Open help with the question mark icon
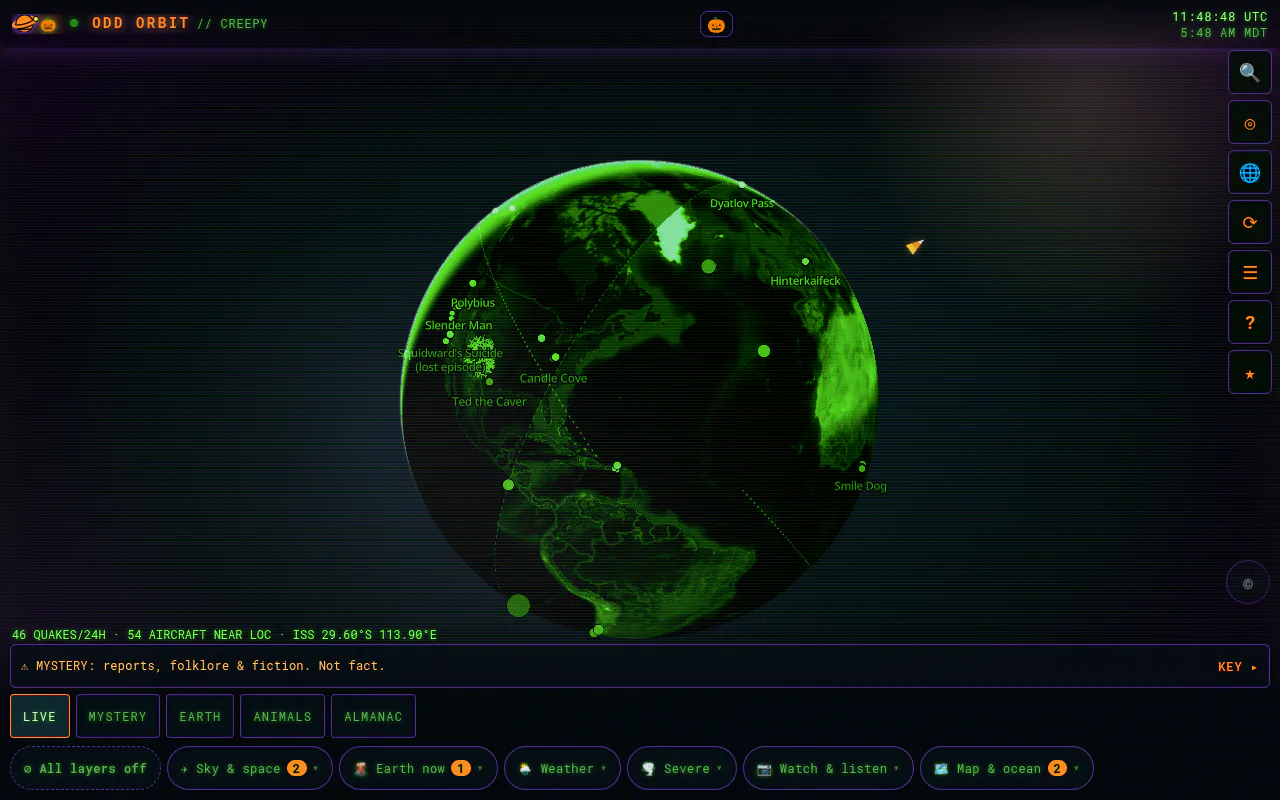Screen dimensions: 1280x800 (x=1250, y=322)
